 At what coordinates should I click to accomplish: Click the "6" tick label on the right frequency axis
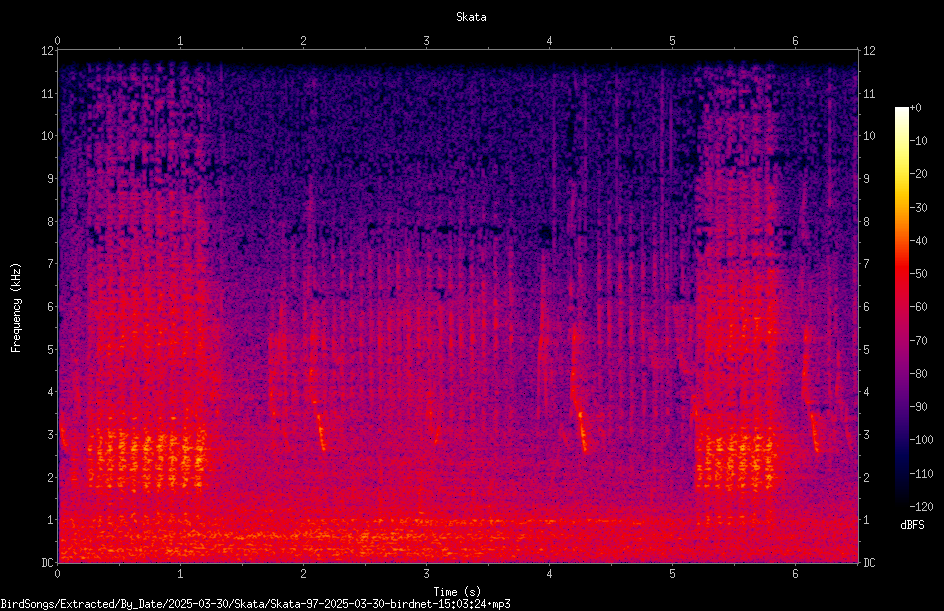[x=866, y=306]
